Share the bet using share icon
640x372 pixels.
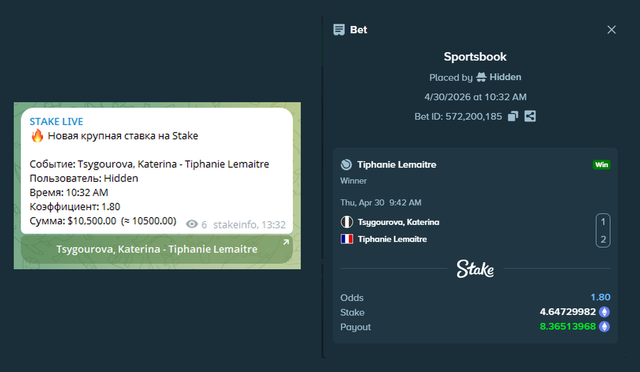pyautogui.click(x=530, y=116)
